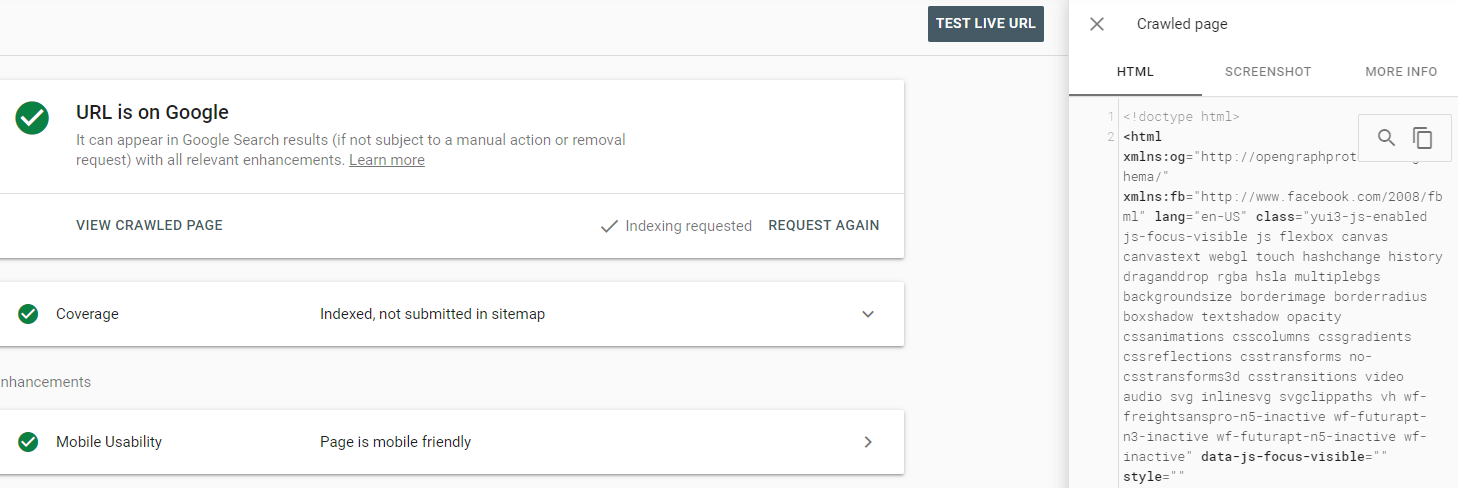Click the 'URL is on Google' heading
This screenshot has width=1458, height=490.
[152, 113]
